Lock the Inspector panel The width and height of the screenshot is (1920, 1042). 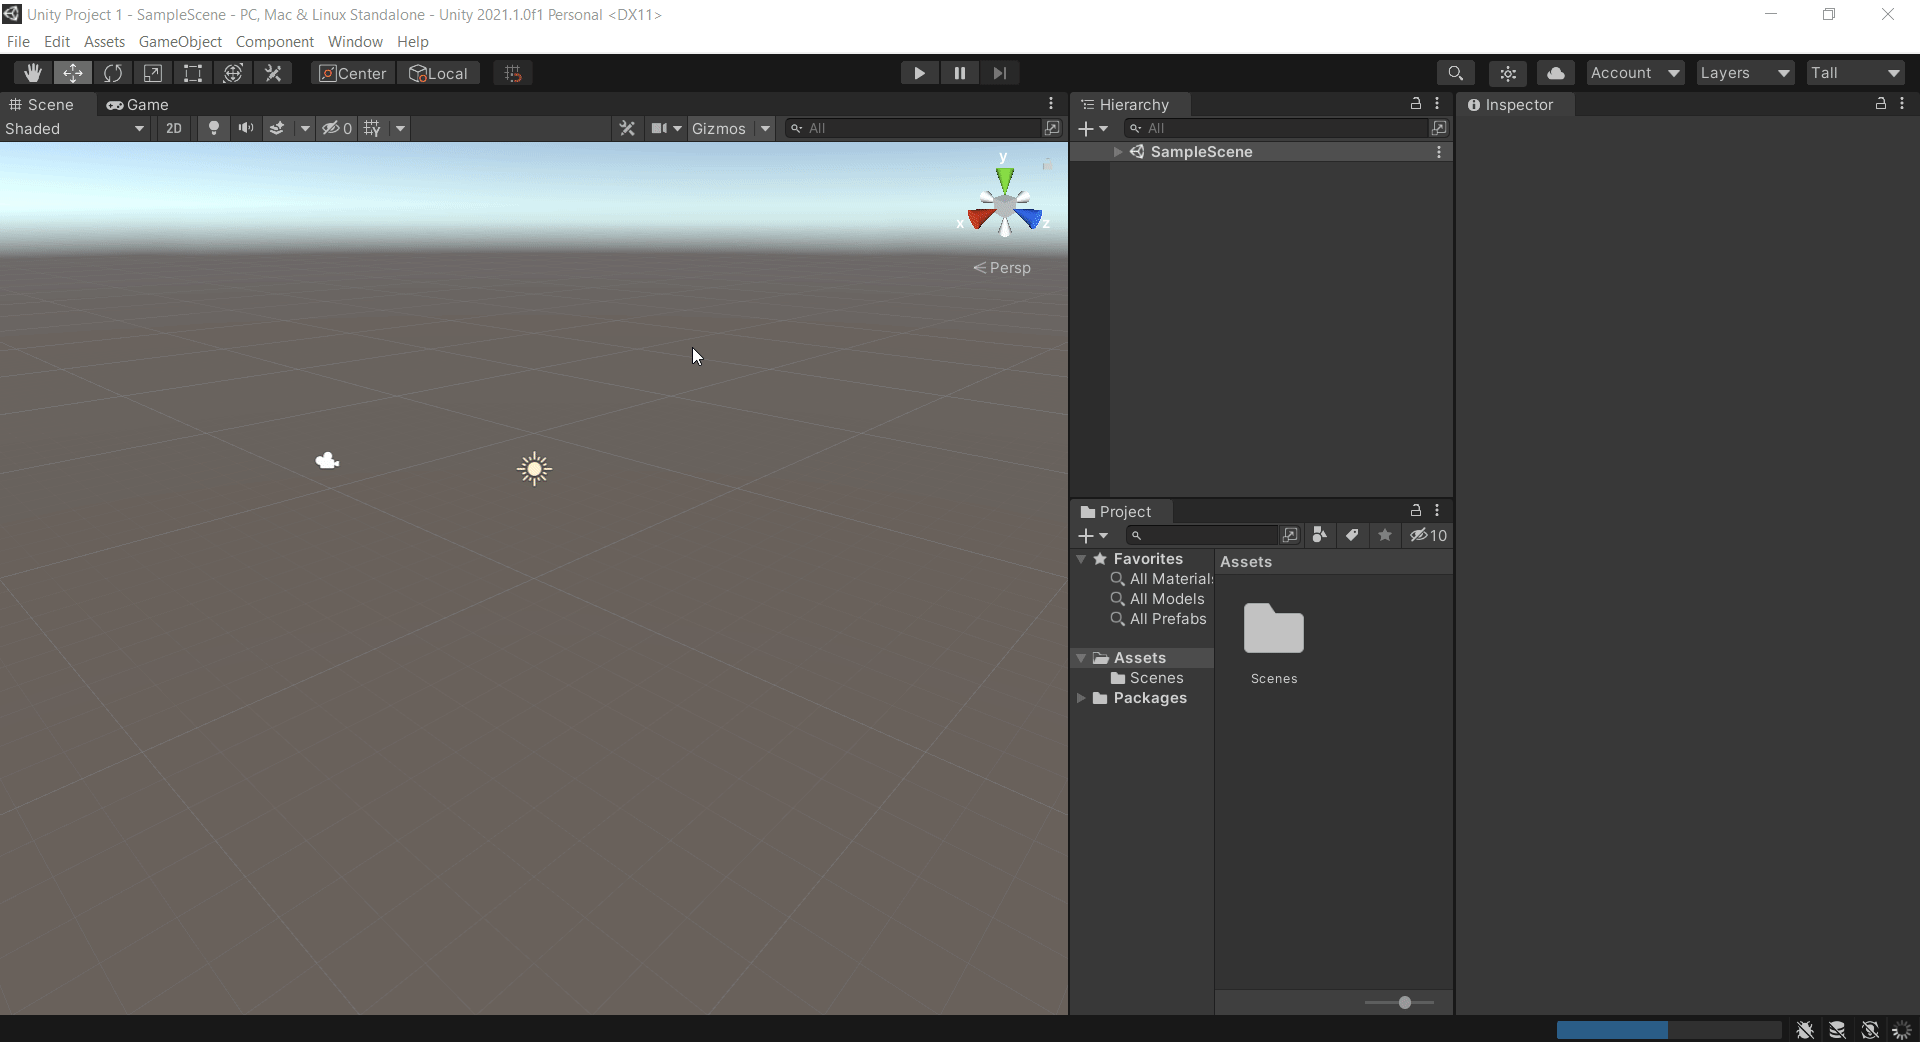pyautogui.click(x=1881, y=104)
